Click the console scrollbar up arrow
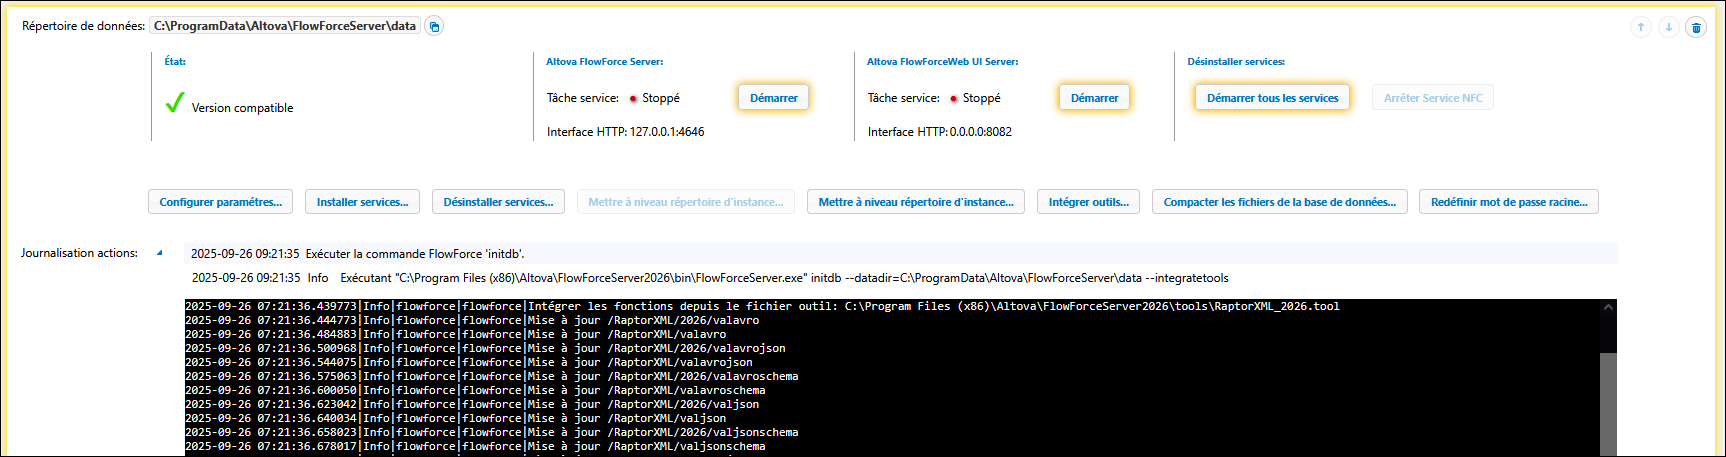This screenshot has height=457, width=1726. [1608, 307]
